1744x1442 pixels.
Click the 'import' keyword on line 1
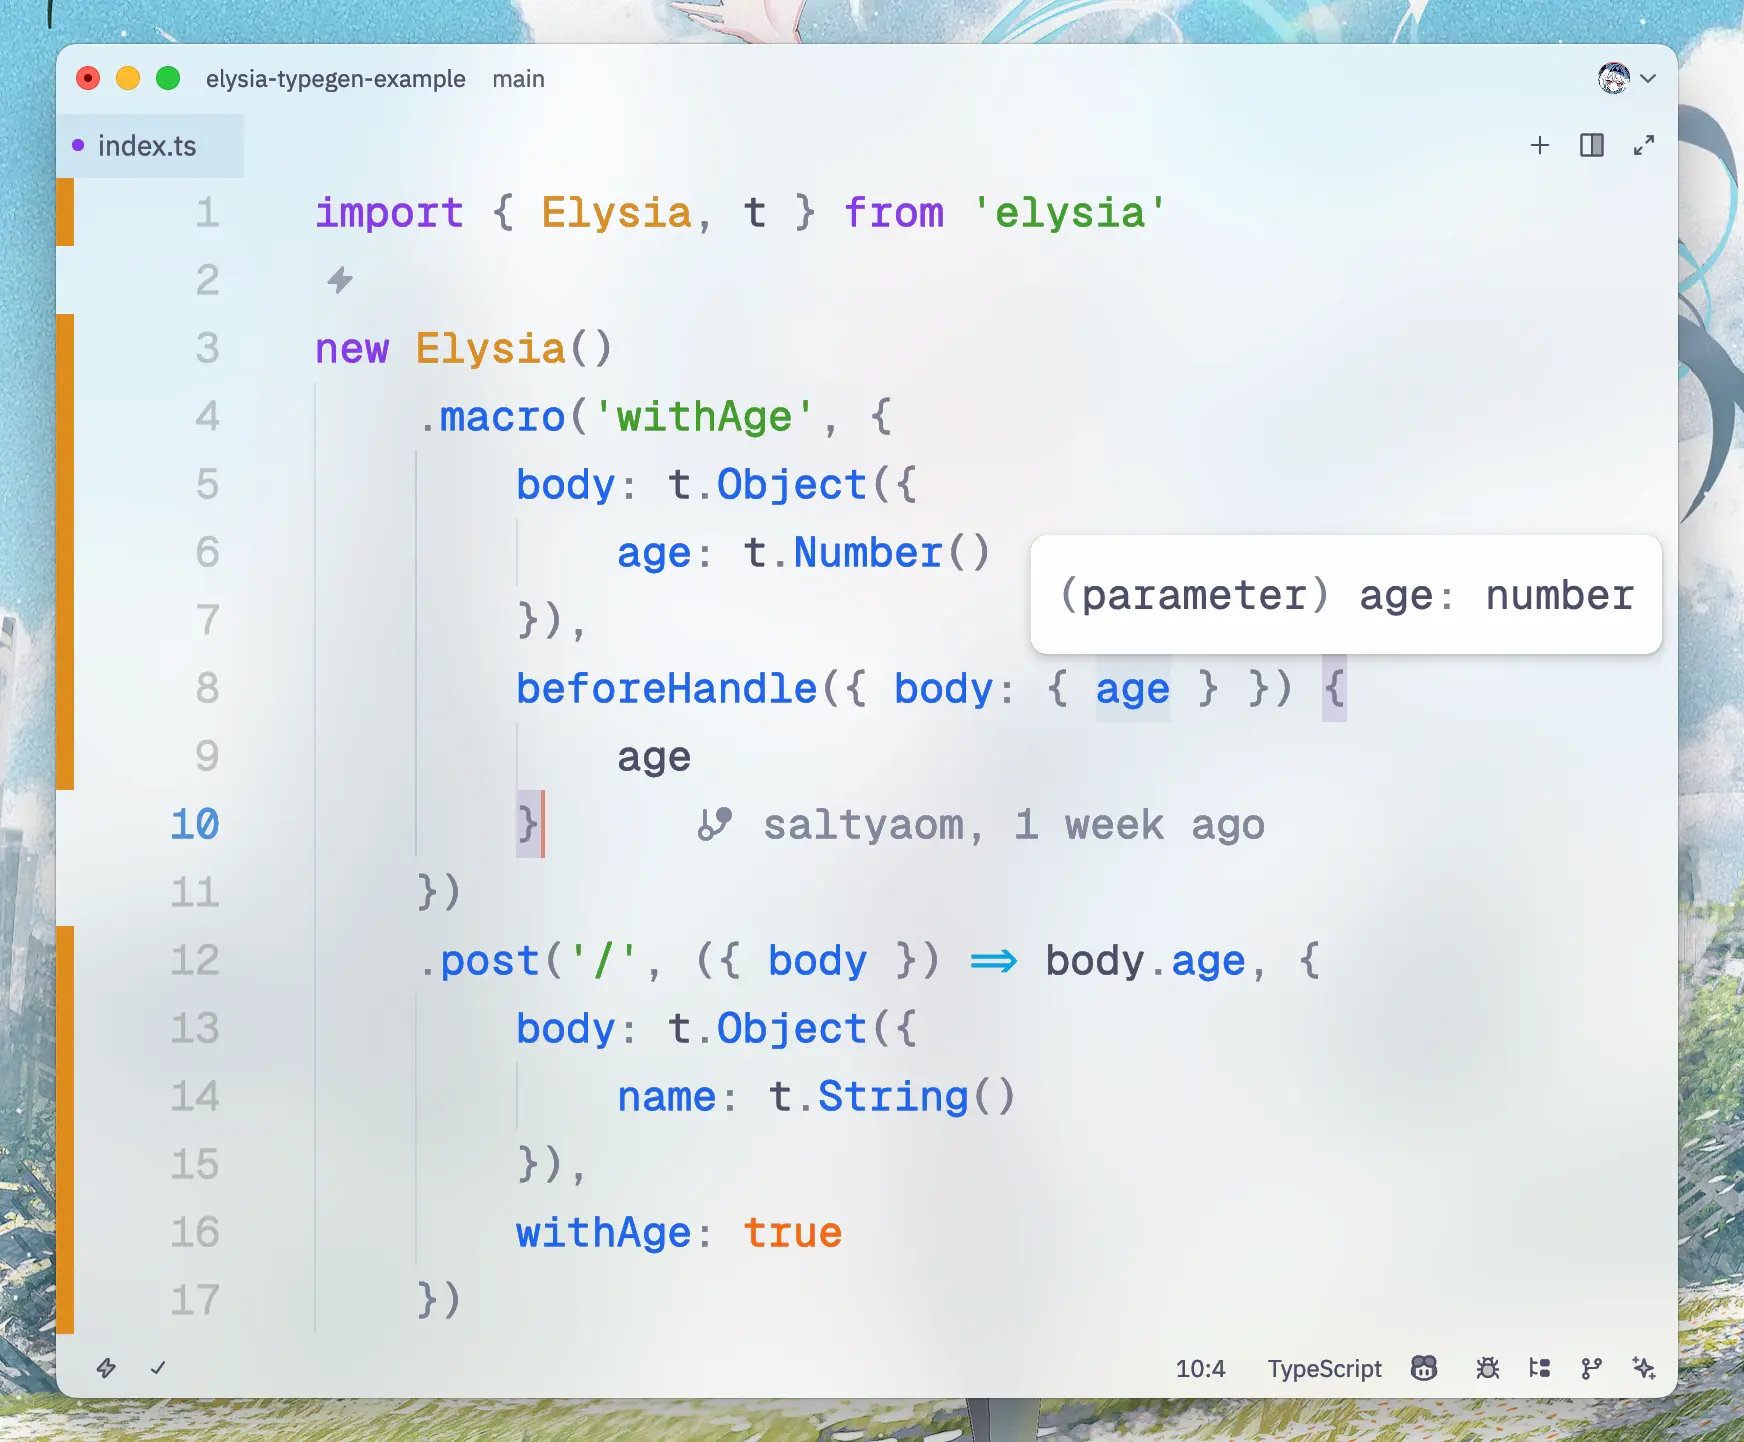pos(389,213)
